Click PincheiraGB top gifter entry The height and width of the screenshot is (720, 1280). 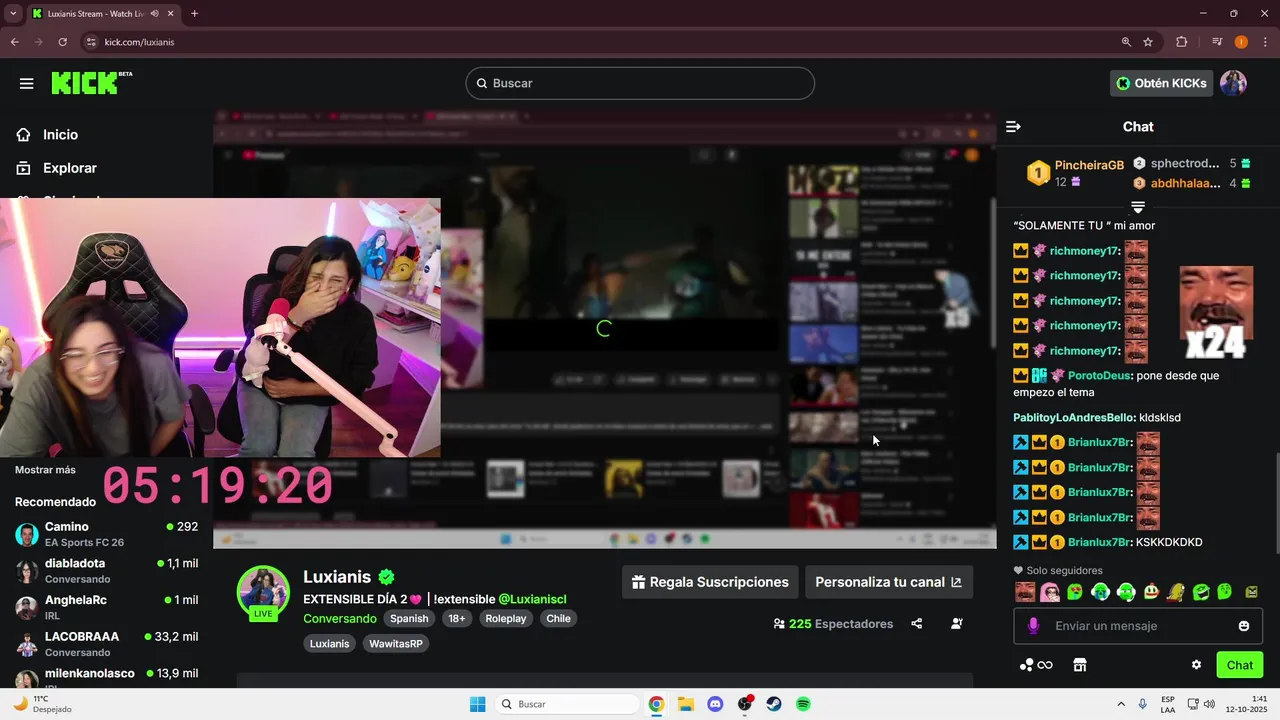pyautogui.click(x=1076, y=173)
